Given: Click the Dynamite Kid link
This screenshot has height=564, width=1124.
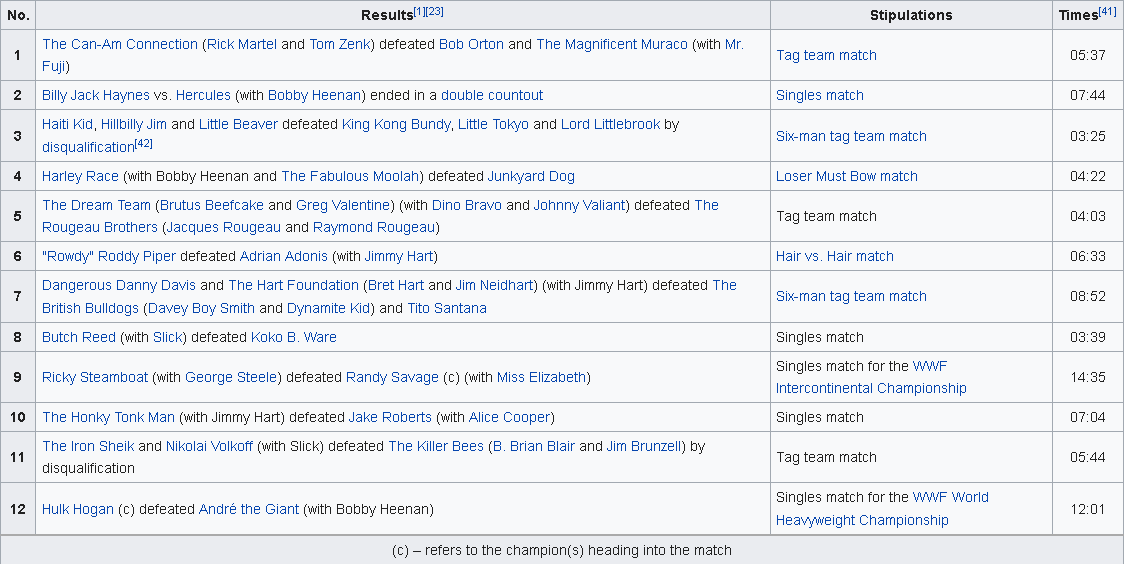Looking at the screenshot, I should click(328, 308).
